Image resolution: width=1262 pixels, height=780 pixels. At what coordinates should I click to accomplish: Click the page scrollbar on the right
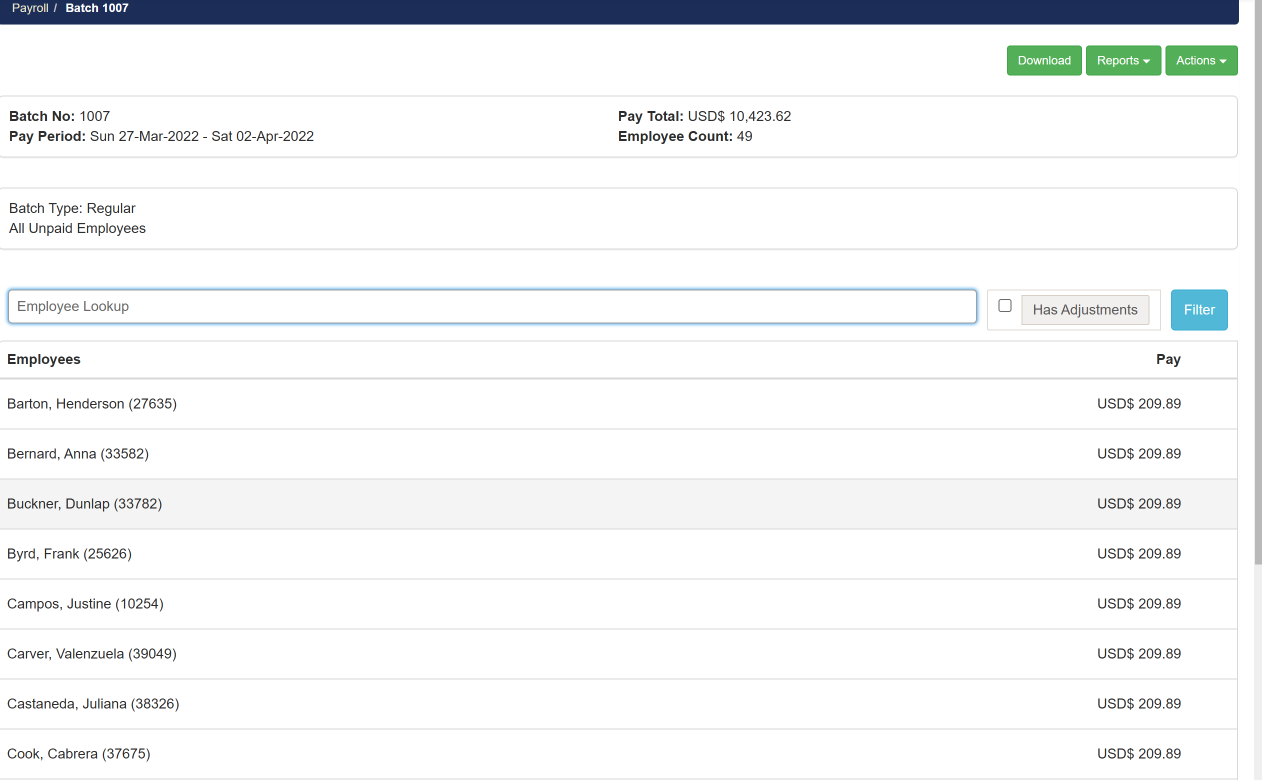pos(1255,300)
